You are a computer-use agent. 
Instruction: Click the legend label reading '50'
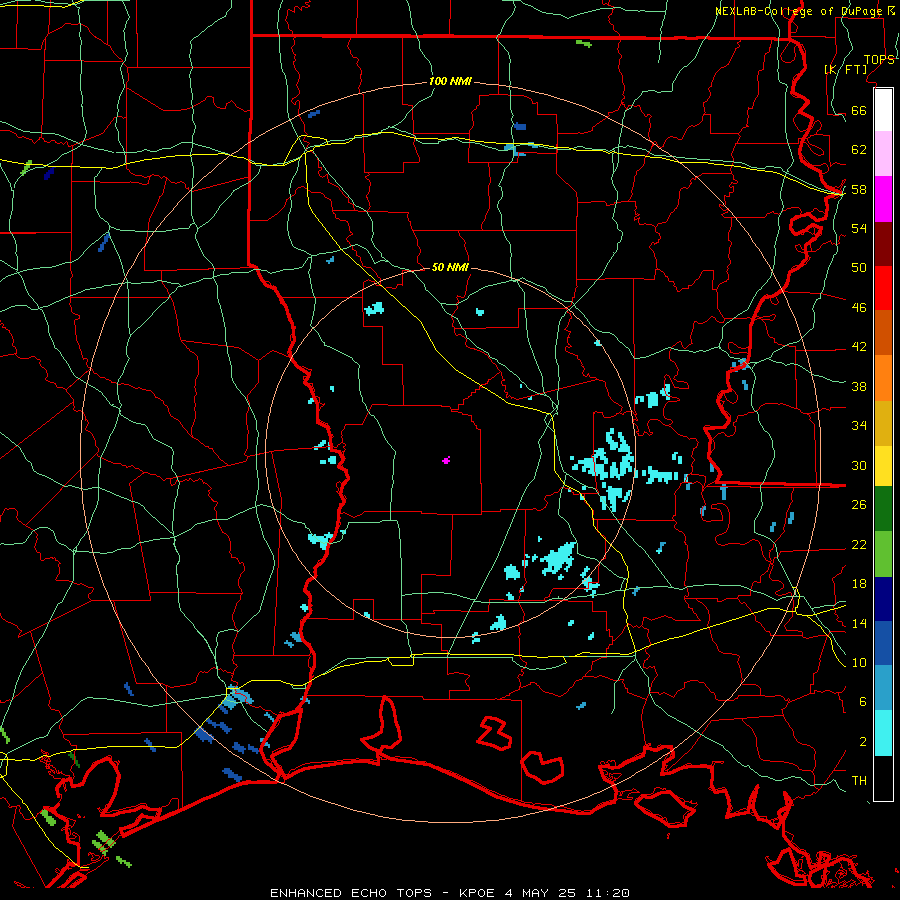click(859, 267)
